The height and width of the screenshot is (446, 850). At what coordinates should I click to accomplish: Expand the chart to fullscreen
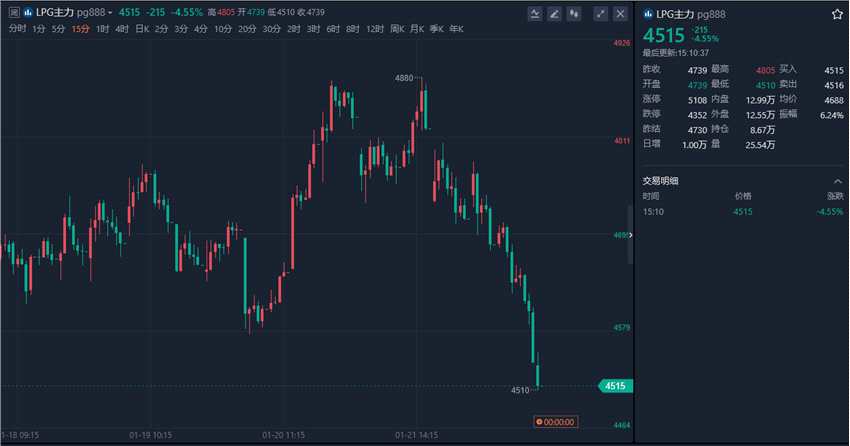pyautogui.click(x=601, y=14)
